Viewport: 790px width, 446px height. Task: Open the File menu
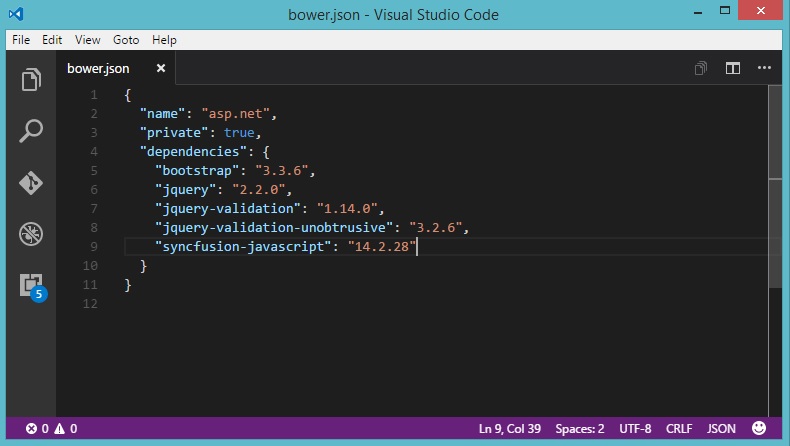(21, 40)
